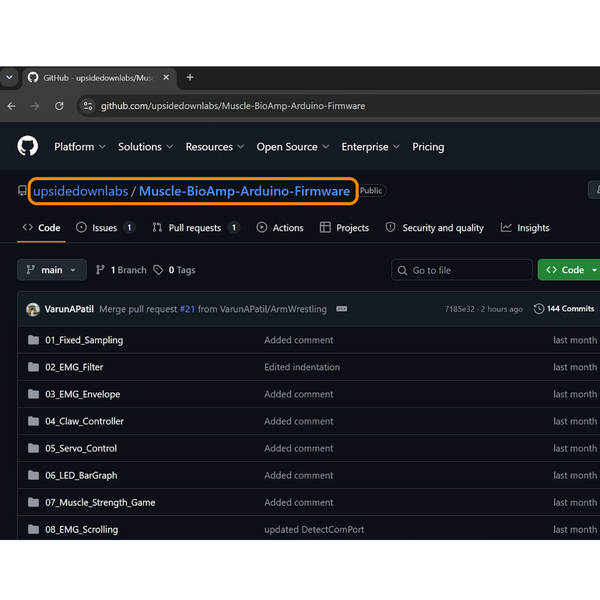Image resolution: width=600 pixels, height=600 pixels.
Task: Open the 03_EMG_Envelope folder
Action: (x=83, y=394)
